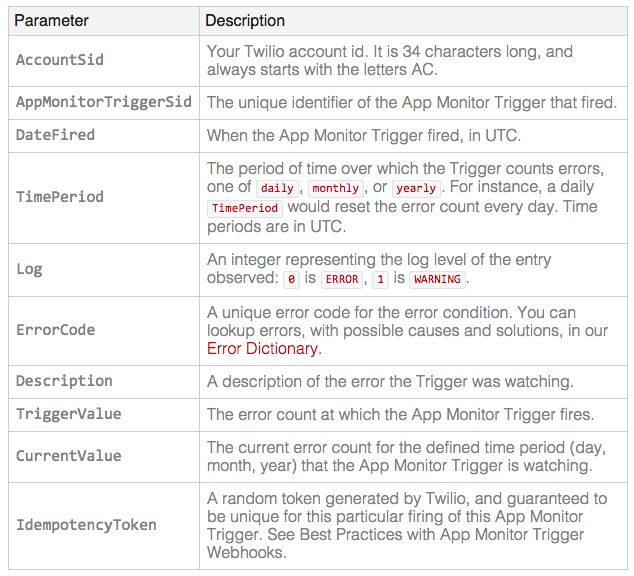Screen dimensions: 634x576
Task: Open the Error Dictionary link
Action: 262,348
